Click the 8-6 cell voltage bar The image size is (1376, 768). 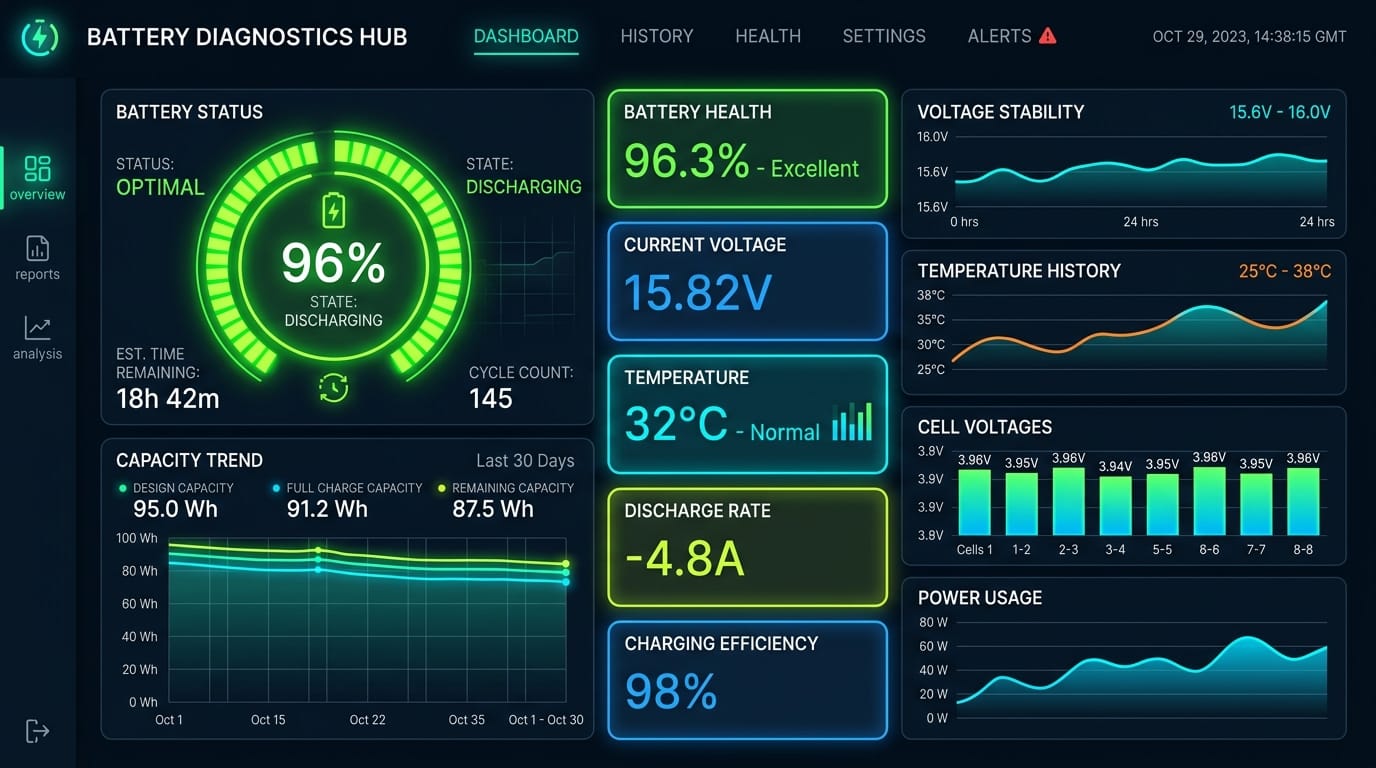point(1209,501)
